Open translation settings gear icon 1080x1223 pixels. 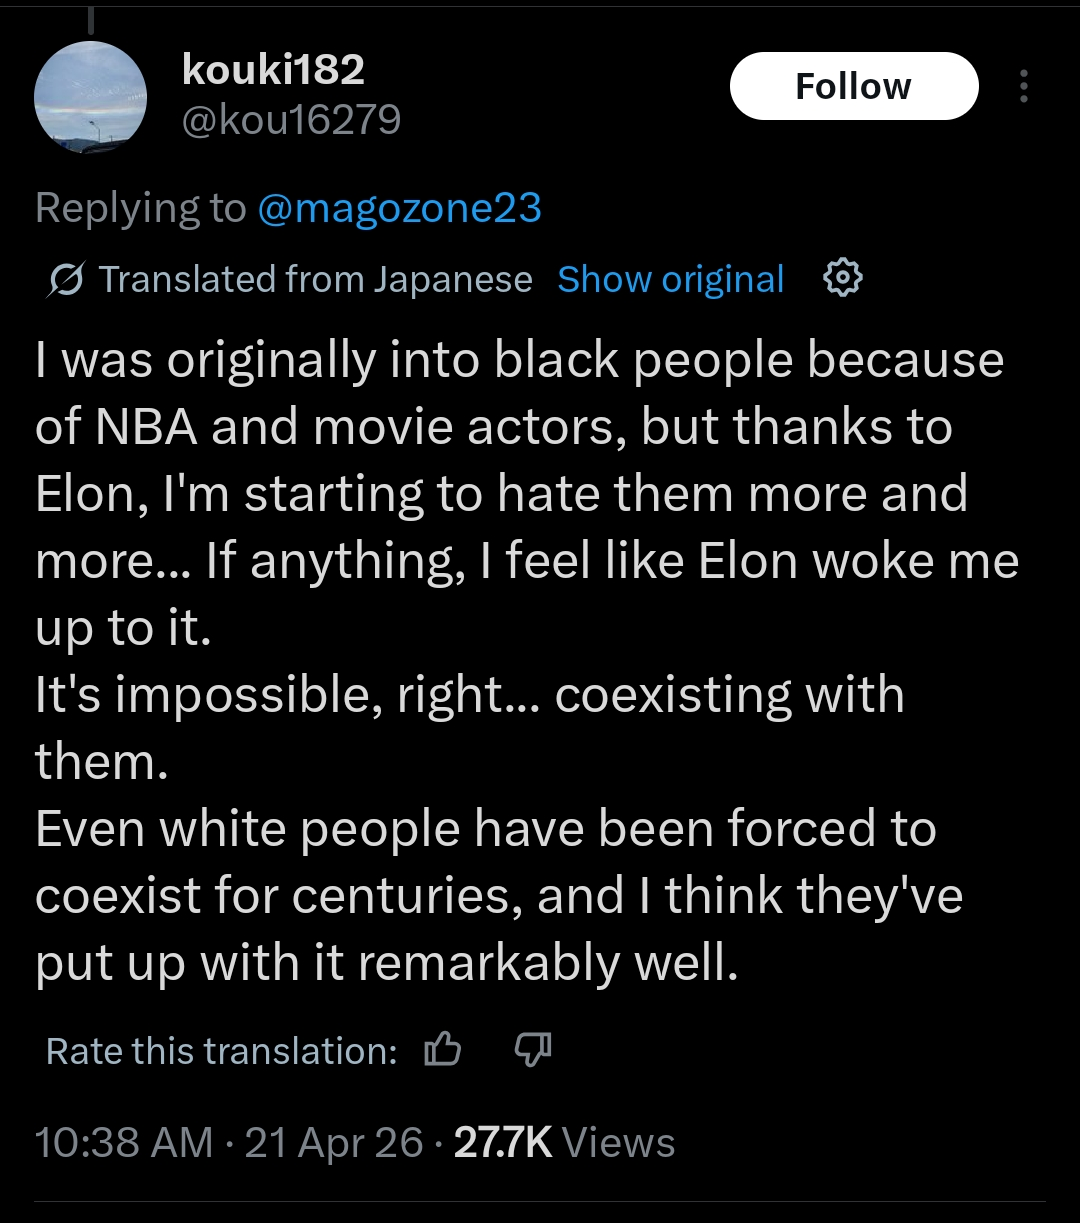[842, 278]
